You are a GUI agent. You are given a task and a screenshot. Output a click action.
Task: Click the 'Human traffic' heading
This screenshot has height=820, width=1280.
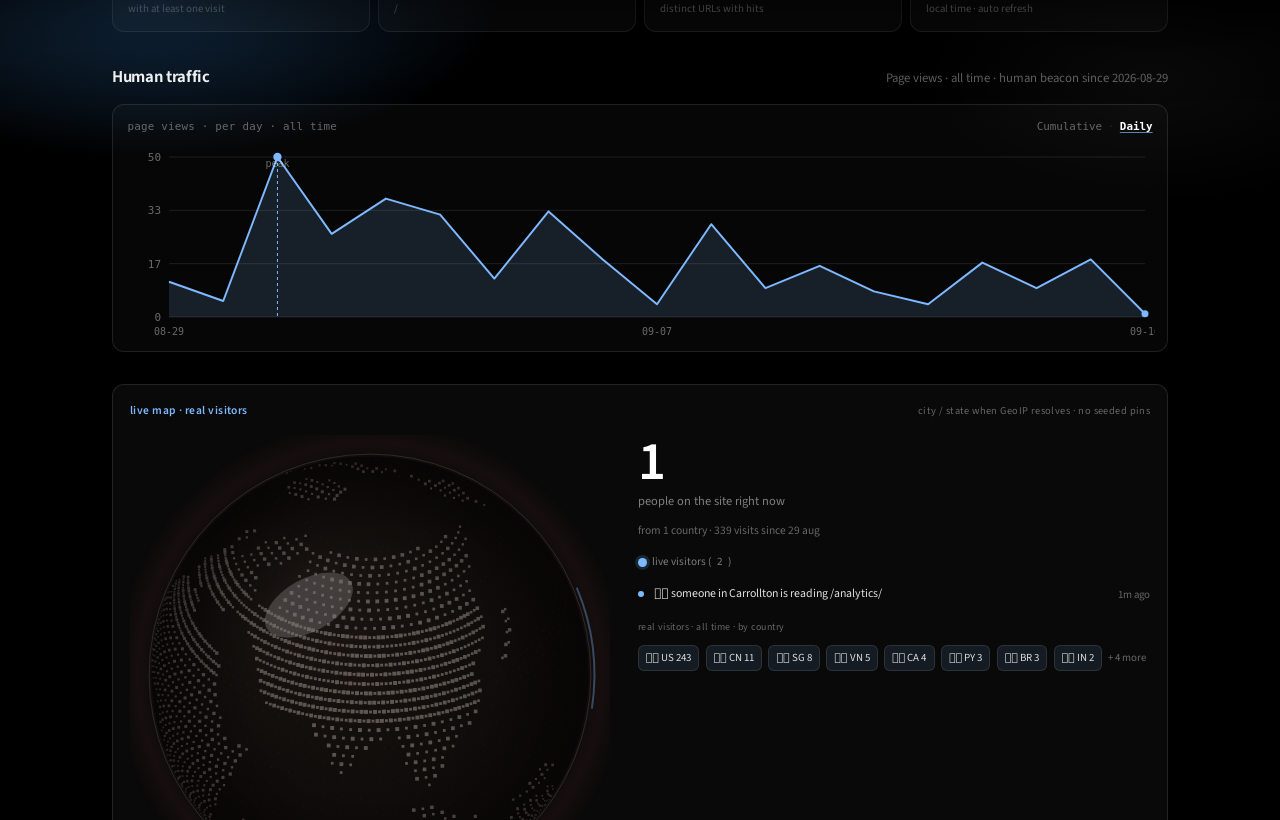(161, 76)
